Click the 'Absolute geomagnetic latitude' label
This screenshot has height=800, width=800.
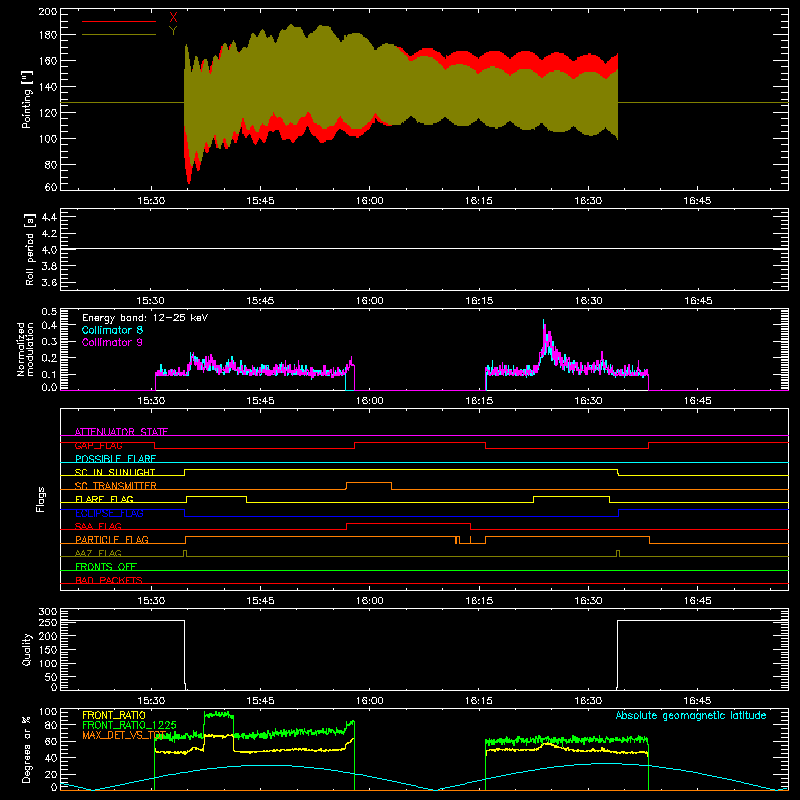point(691,716)
